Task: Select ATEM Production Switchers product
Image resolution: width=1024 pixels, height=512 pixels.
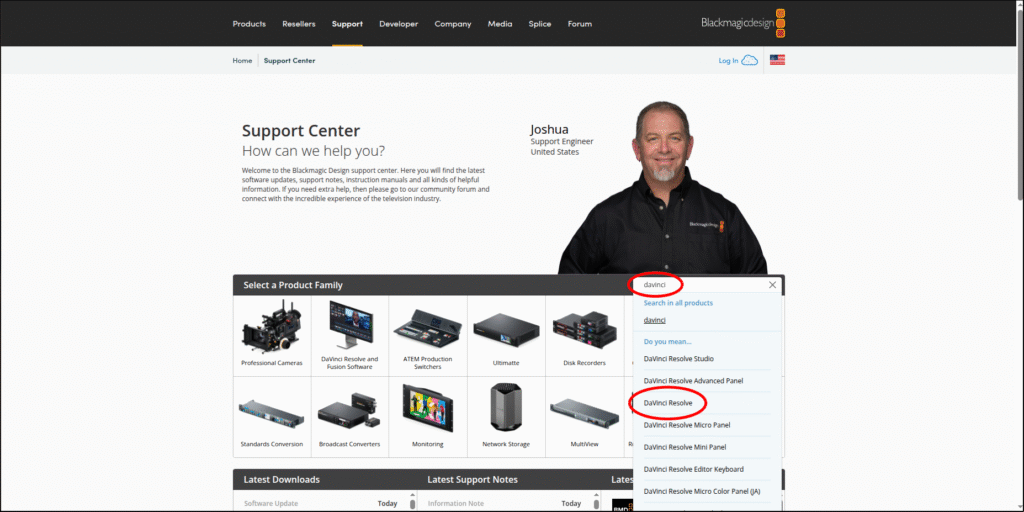Action: tap(427, 334)
